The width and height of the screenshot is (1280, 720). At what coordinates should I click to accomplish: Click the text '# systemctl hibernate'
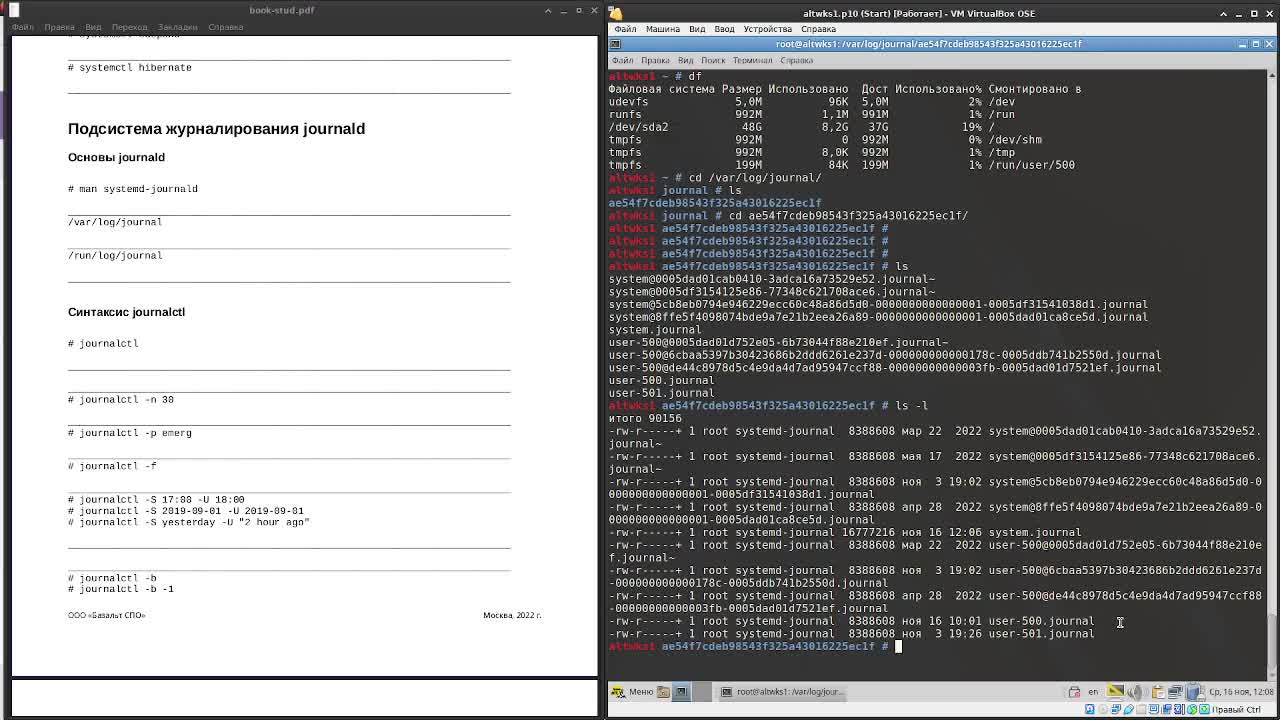pos(130,68)
